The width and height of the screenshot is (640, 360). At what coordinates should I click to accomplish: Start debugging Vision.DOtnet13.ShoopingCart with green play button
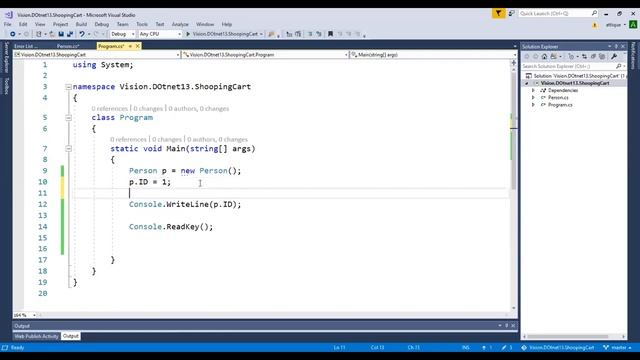pos(188,34)
